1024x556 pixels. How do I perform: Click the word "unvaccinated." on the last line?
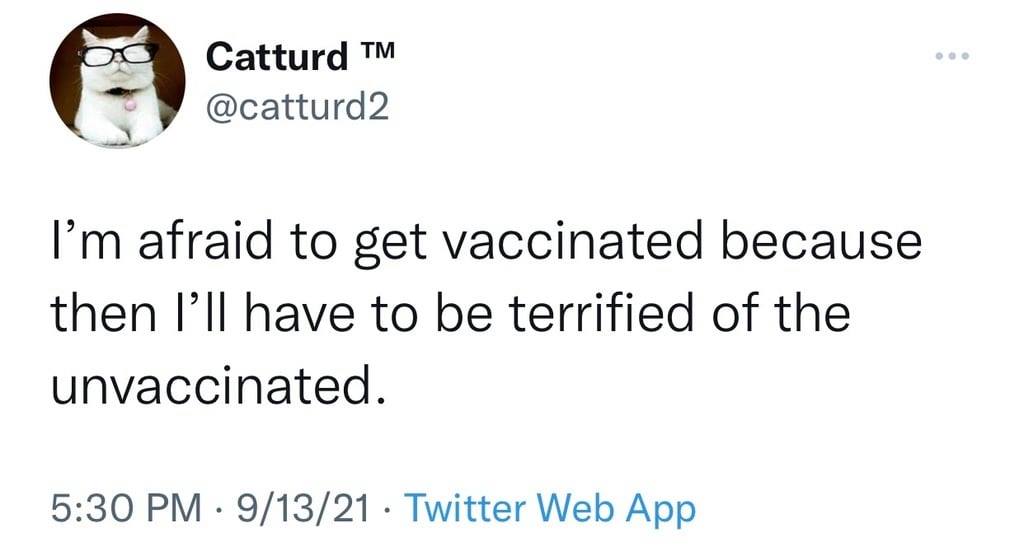click(x=218, y=383)
